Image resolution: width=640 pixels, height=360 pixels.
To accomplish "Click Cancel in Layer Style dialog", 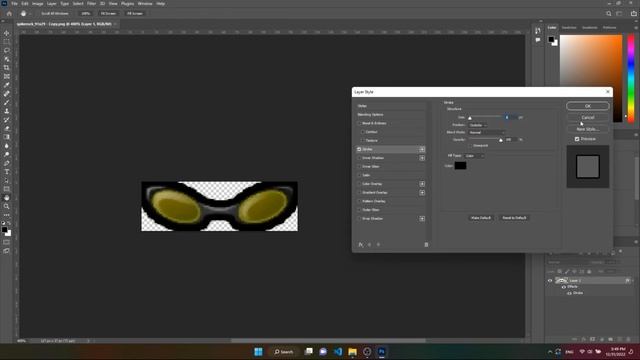I will coord(588,118).
